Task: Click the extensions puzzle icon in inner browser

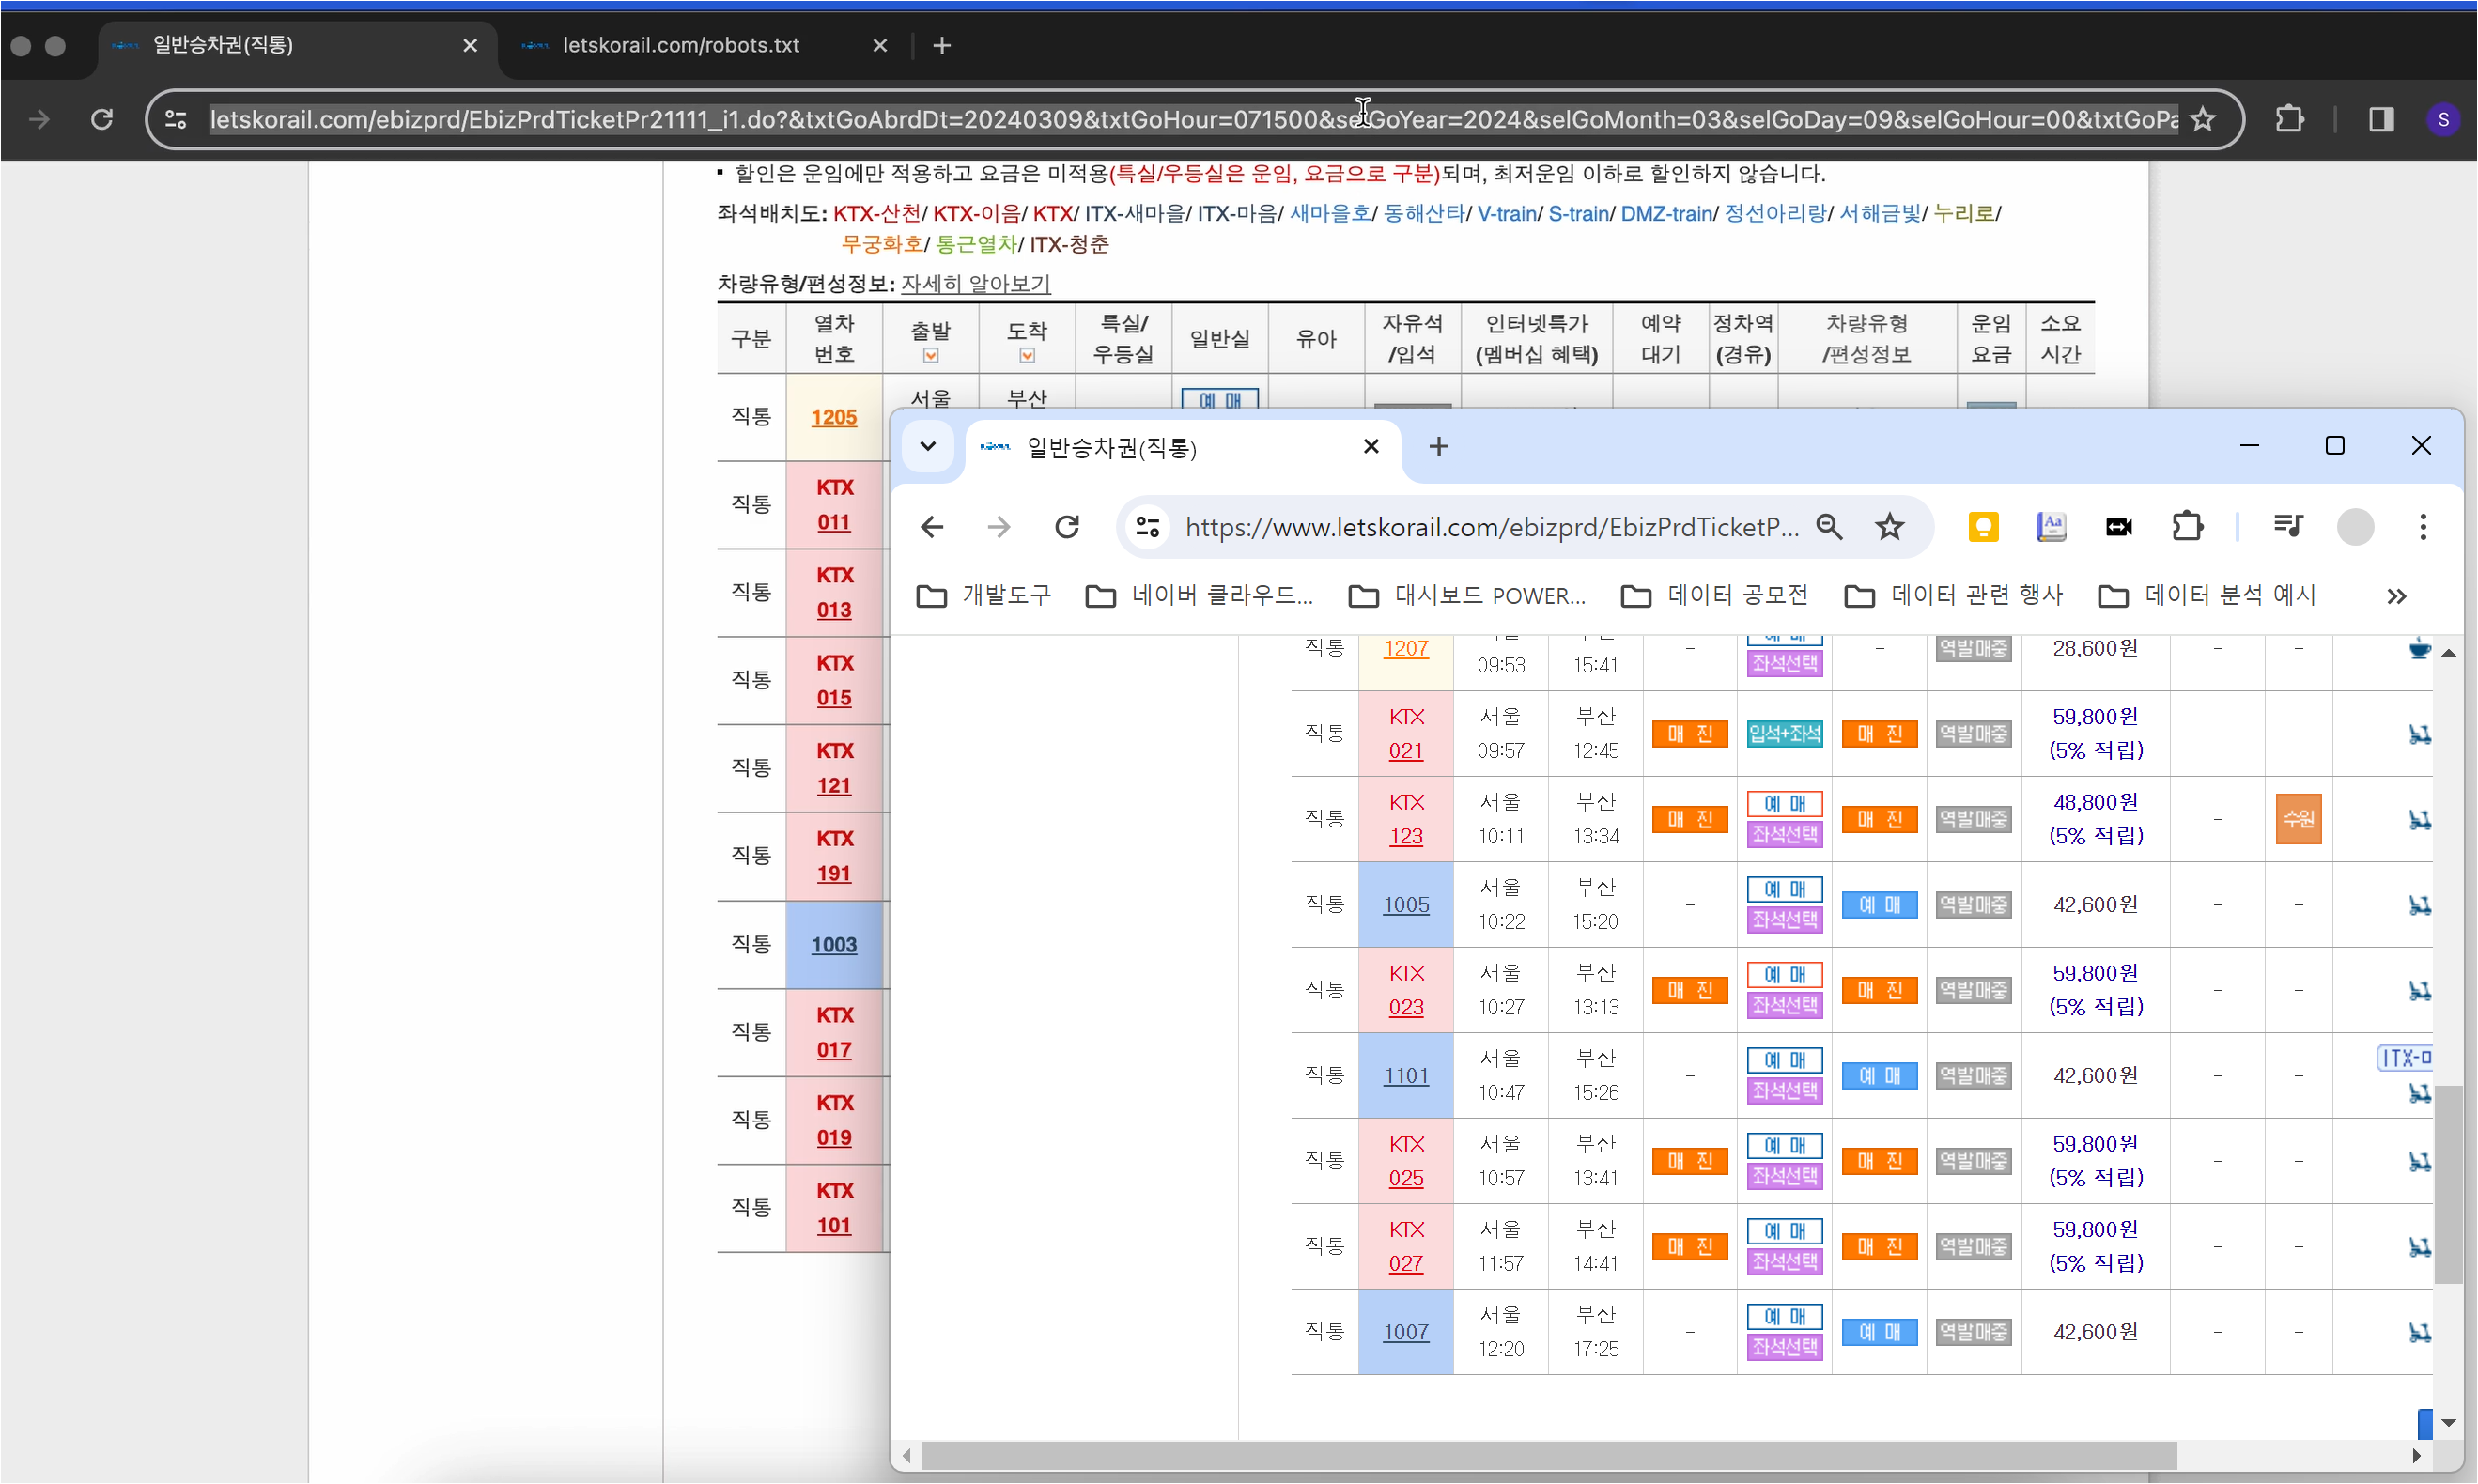Action: point(2188,526)
